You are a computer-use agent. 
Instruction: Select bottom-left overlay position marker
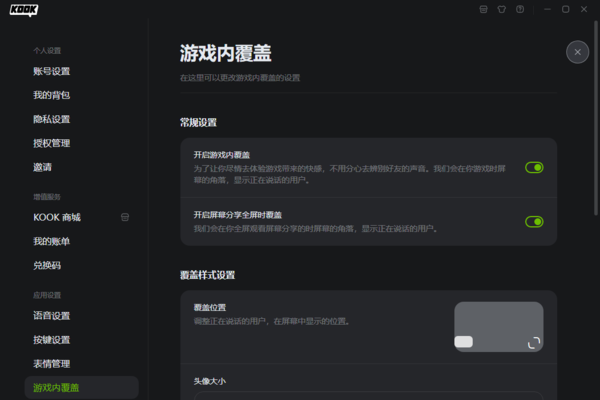[x=464, y=342]
